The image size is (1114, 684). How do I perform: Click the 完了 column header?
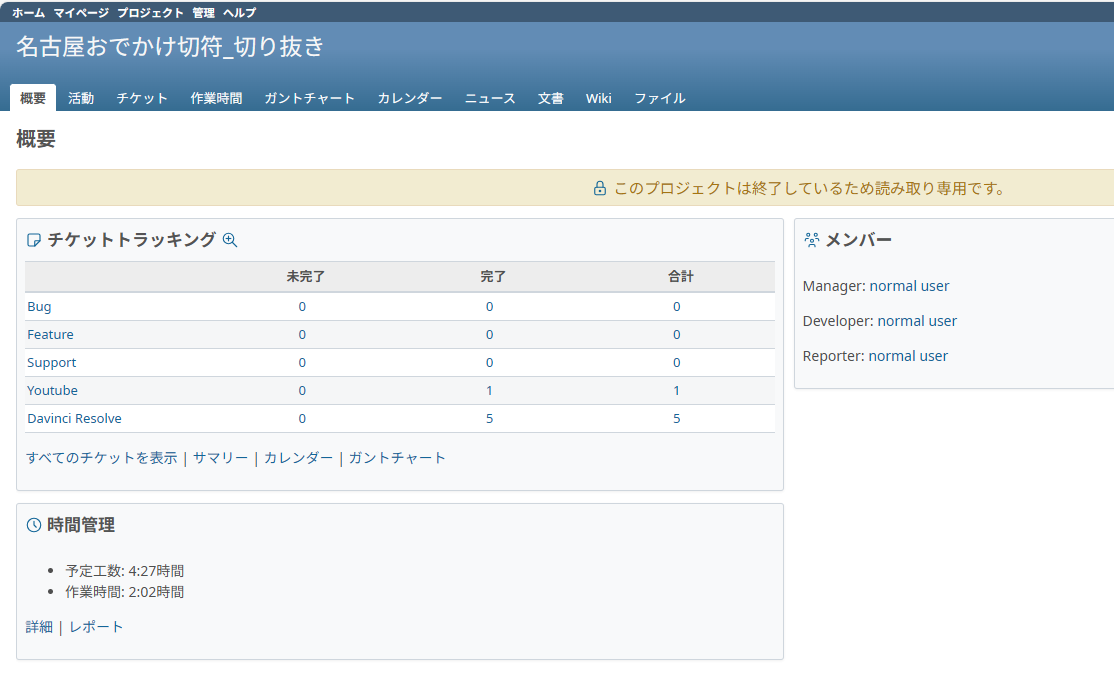492,276
